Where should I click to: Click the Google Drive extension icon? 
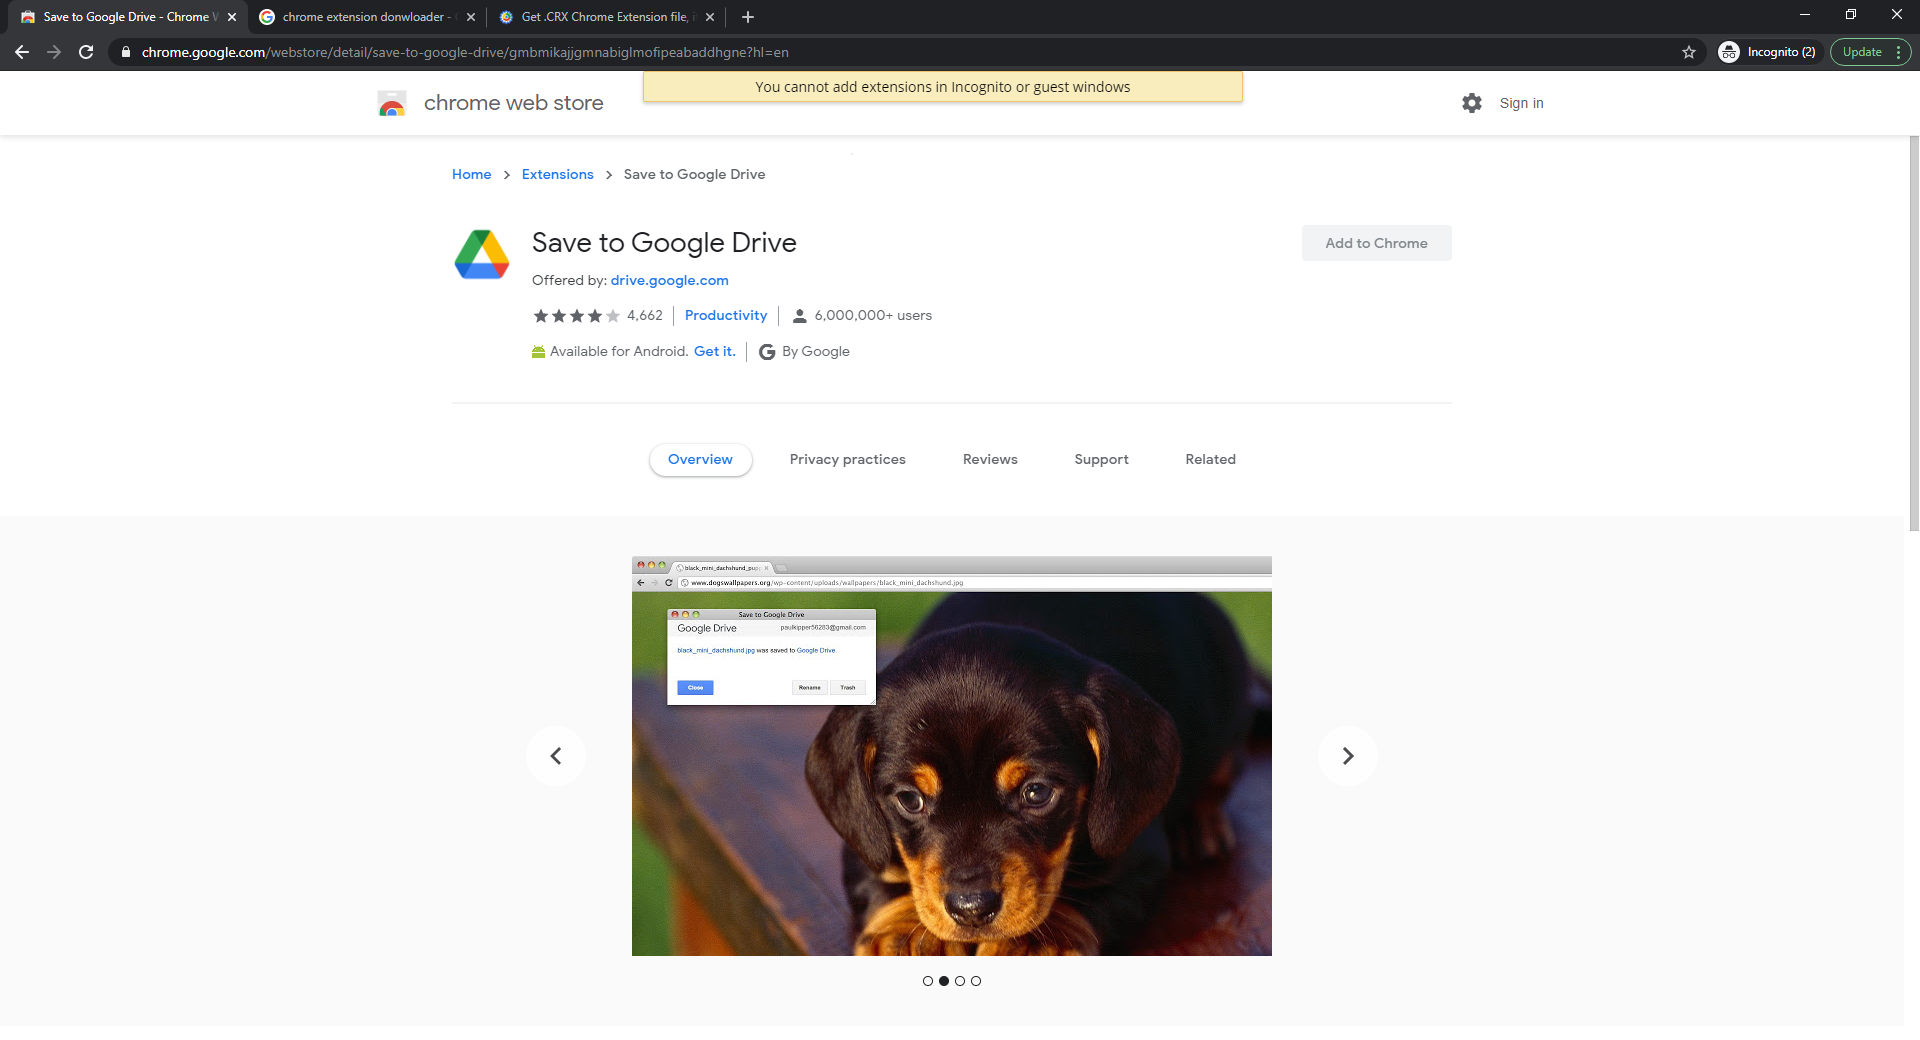[482, 254]
